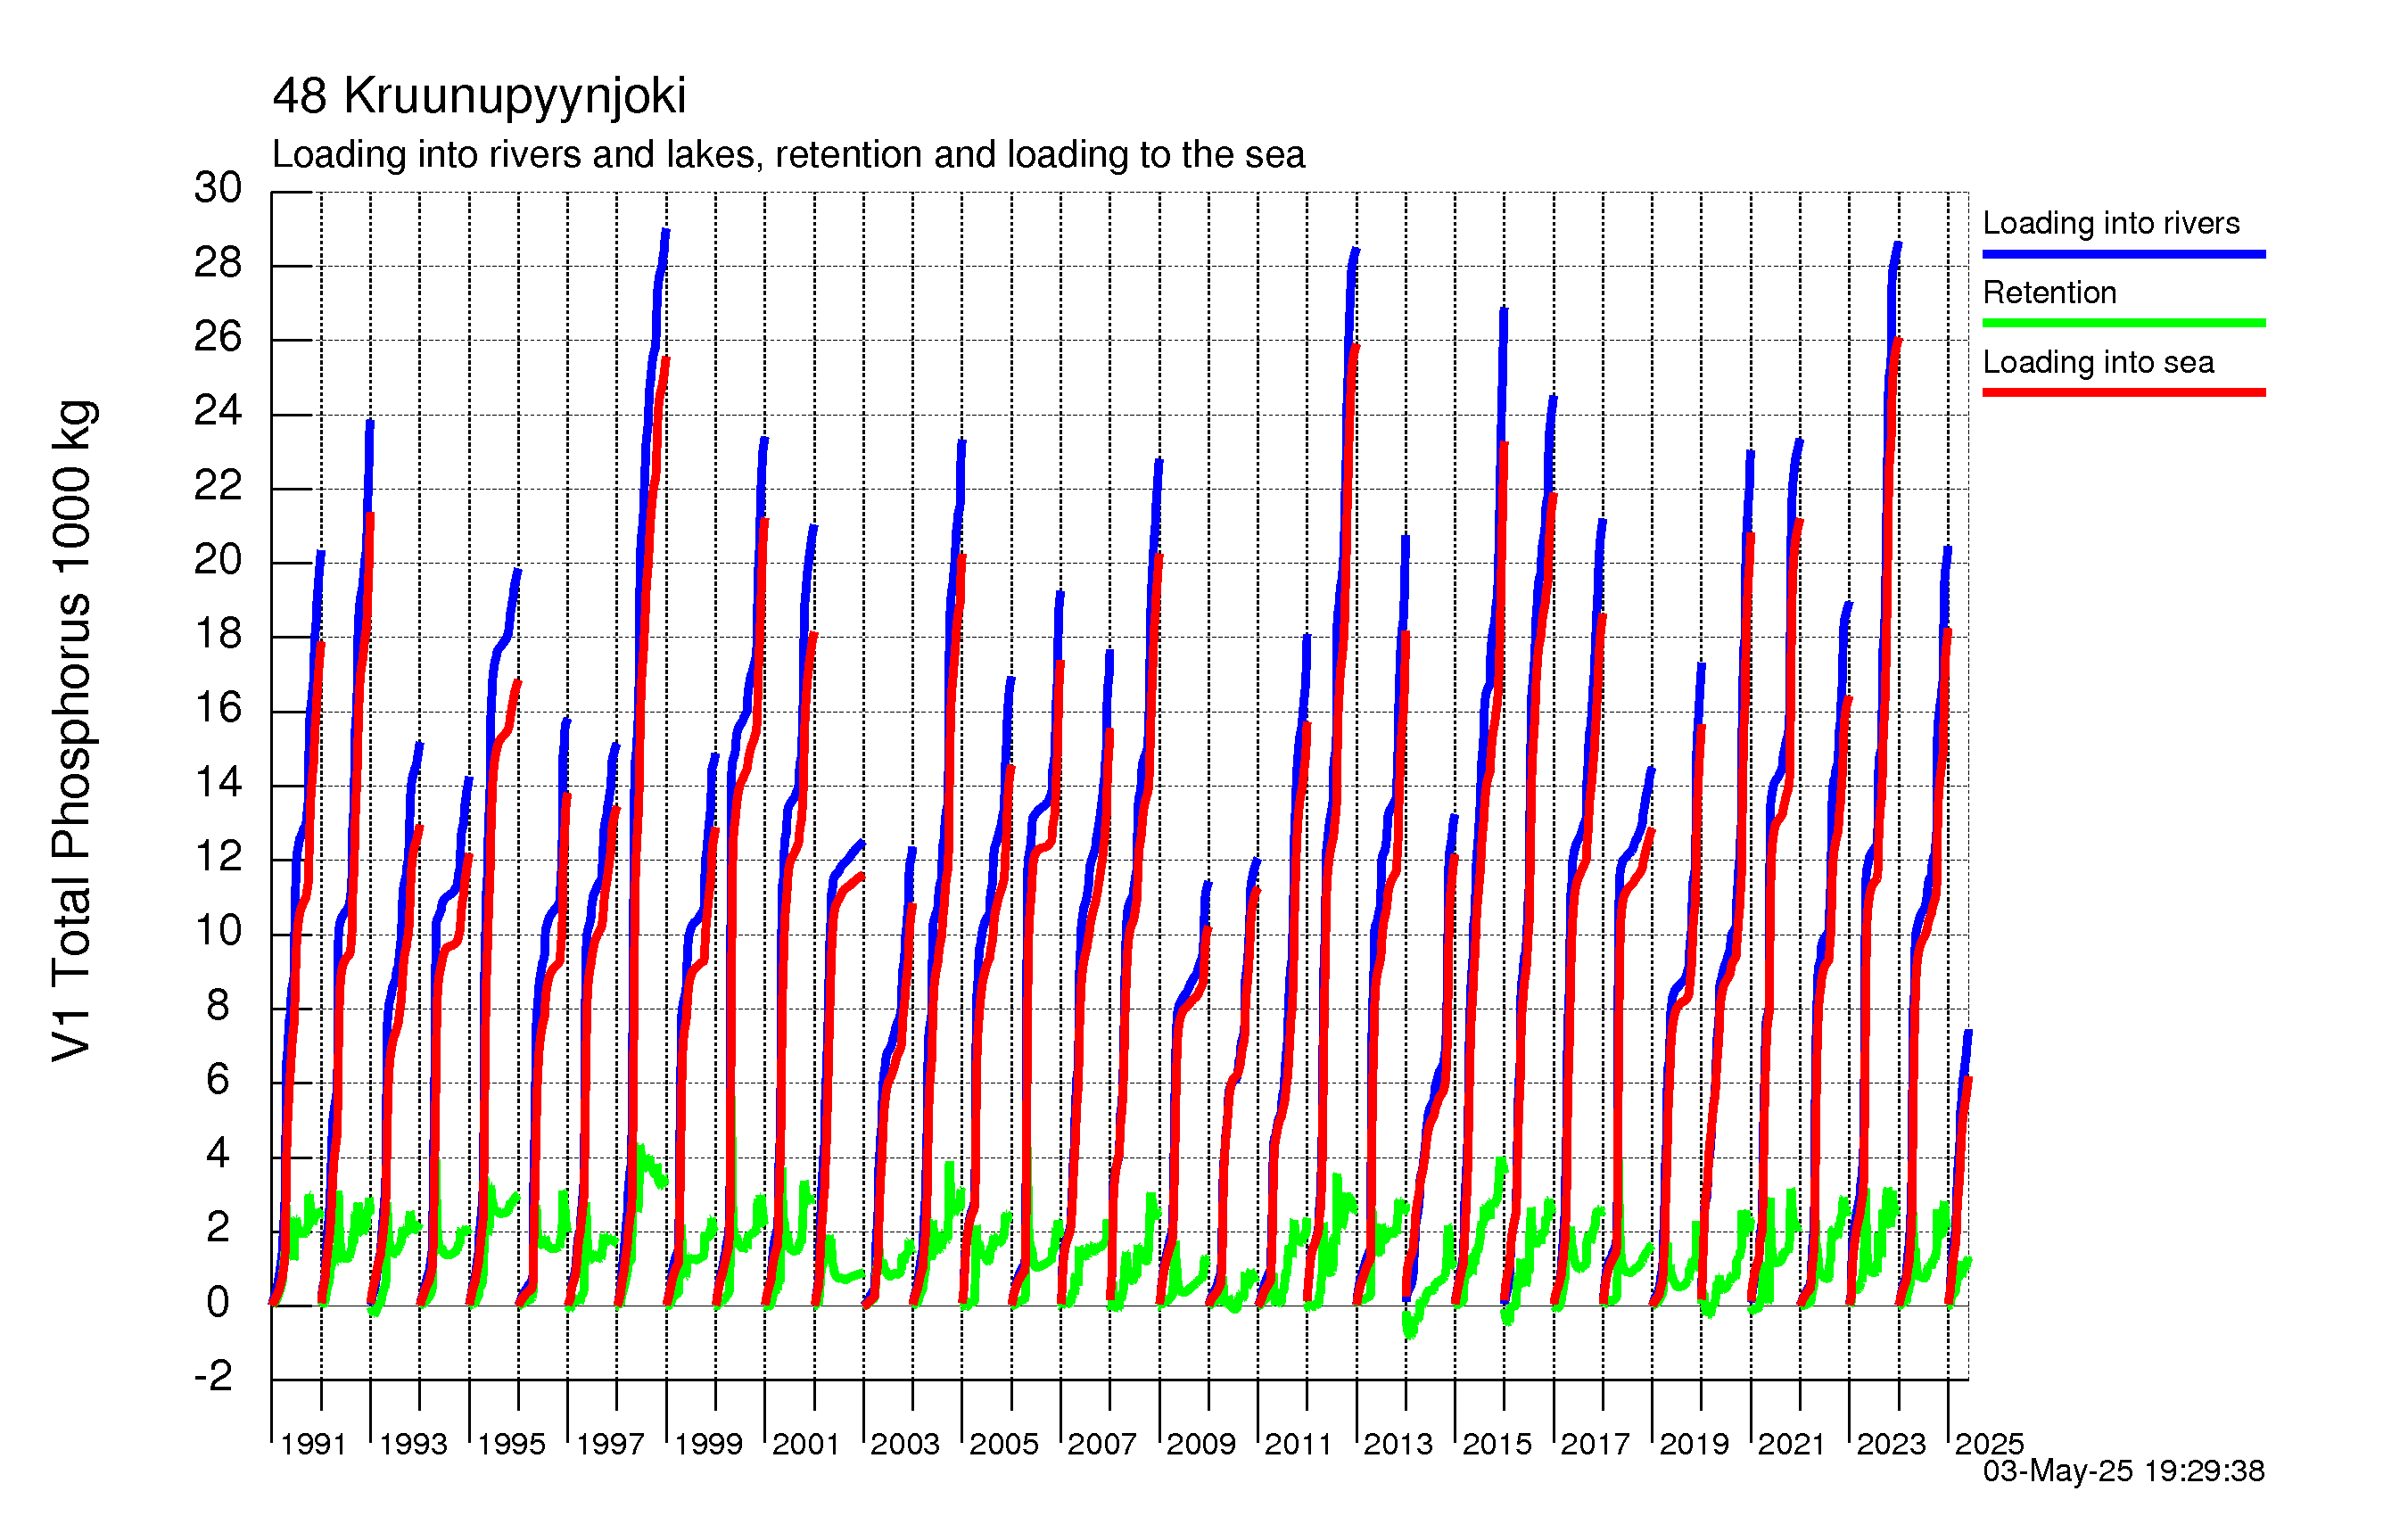Click the y-axis value 20

(x=218, y=560)
